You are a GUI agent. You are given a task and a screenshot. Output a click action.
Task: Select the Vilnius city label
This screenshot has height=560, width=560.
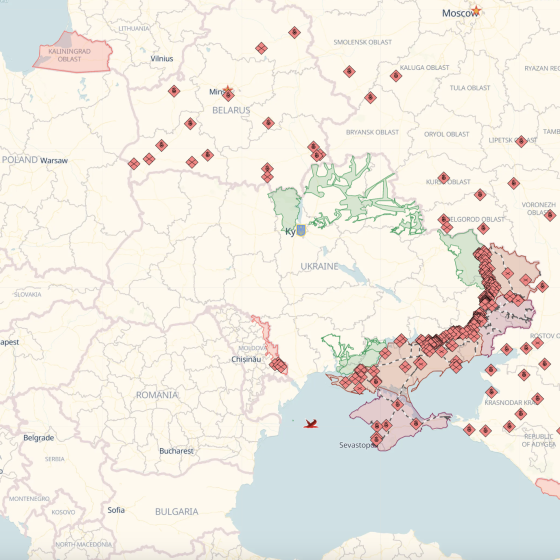(x=162, y=59)
